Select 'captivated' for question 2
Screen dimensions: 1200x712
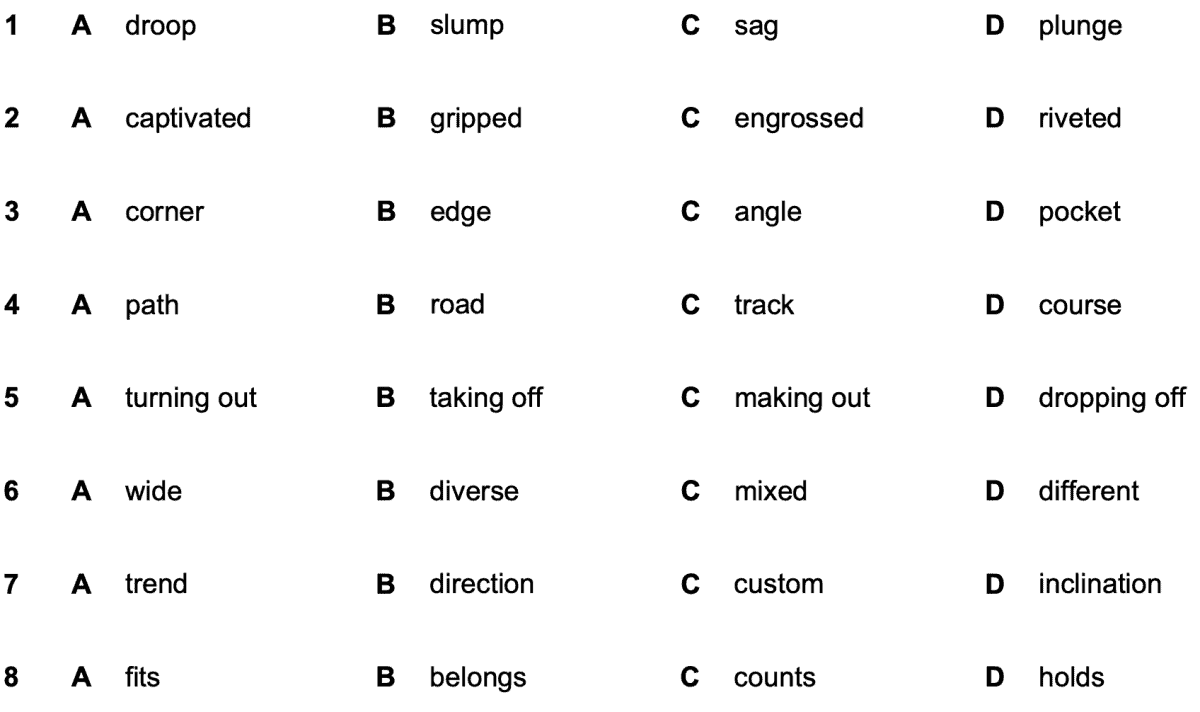(187, 120)
